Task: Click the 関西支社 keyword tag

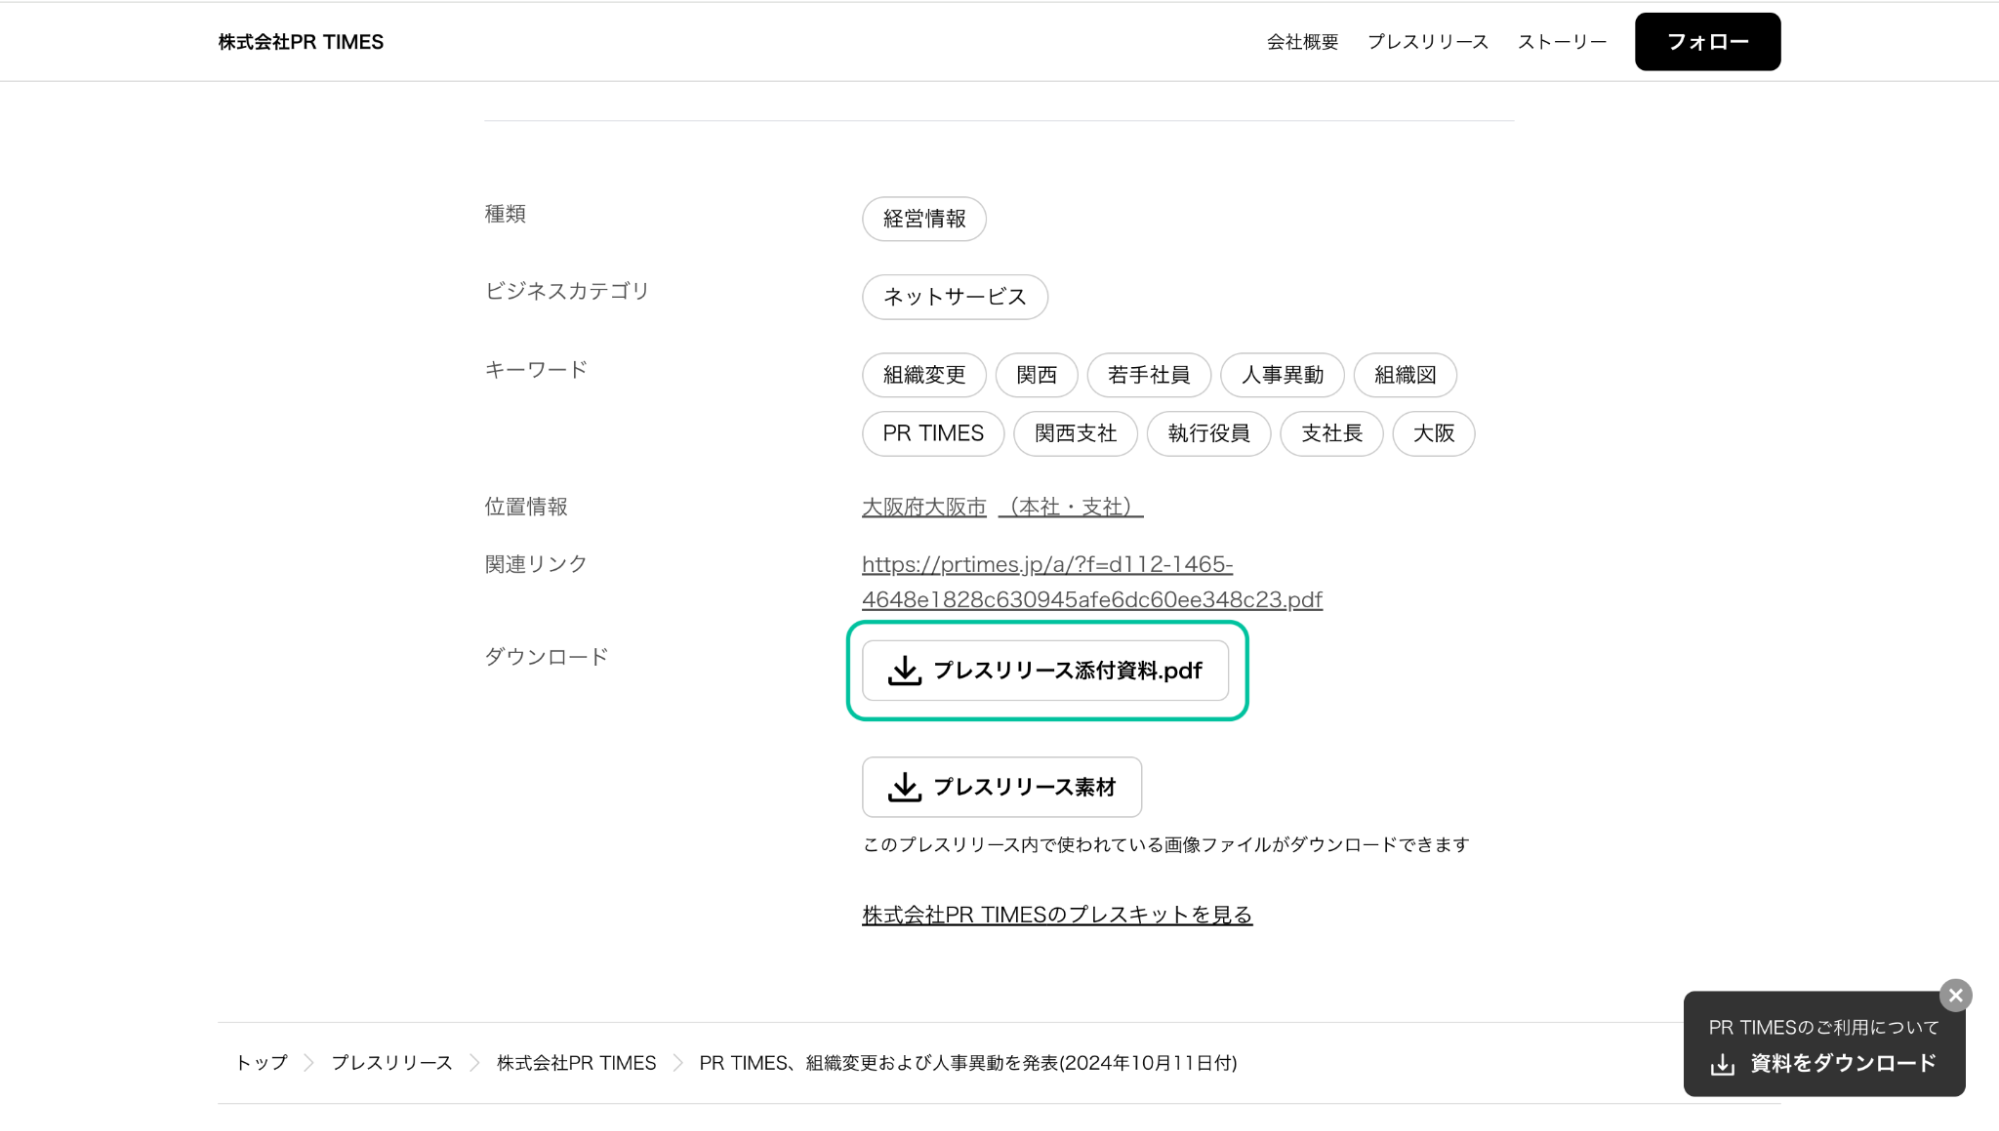Action: 1075,433
